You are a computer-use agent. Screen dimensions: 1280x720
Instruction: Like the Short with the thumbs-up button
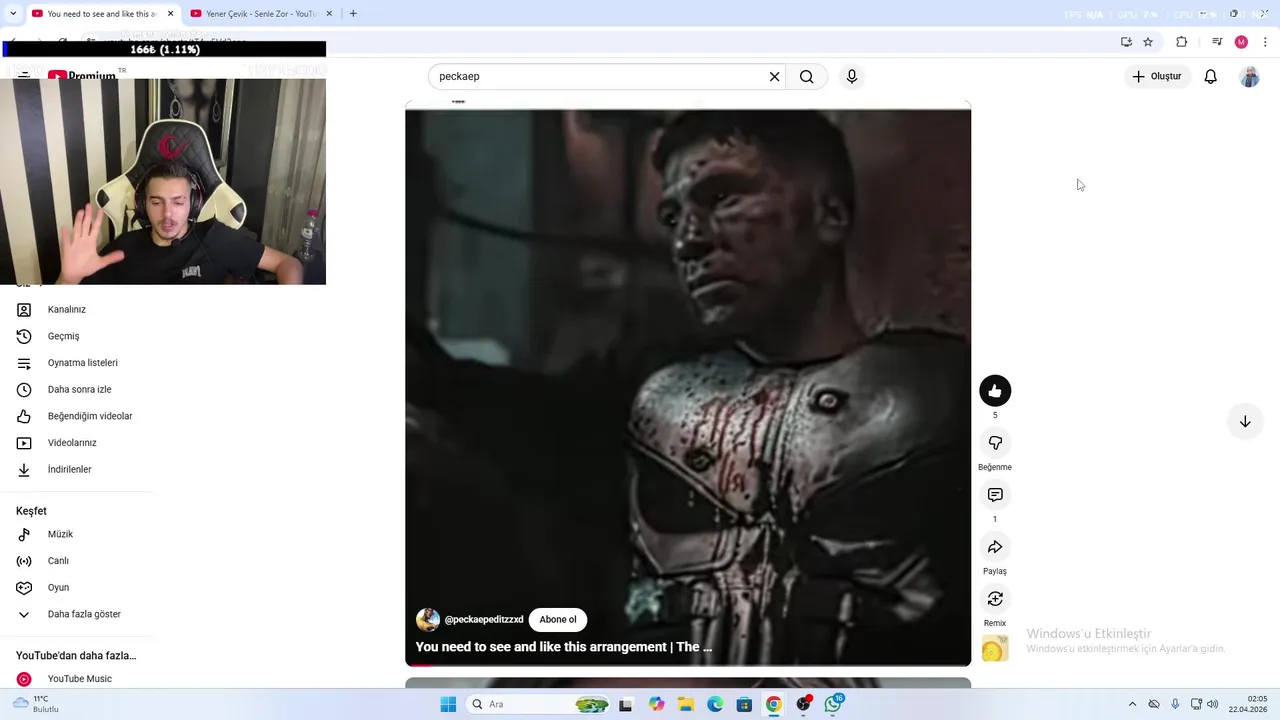[995, 391]
